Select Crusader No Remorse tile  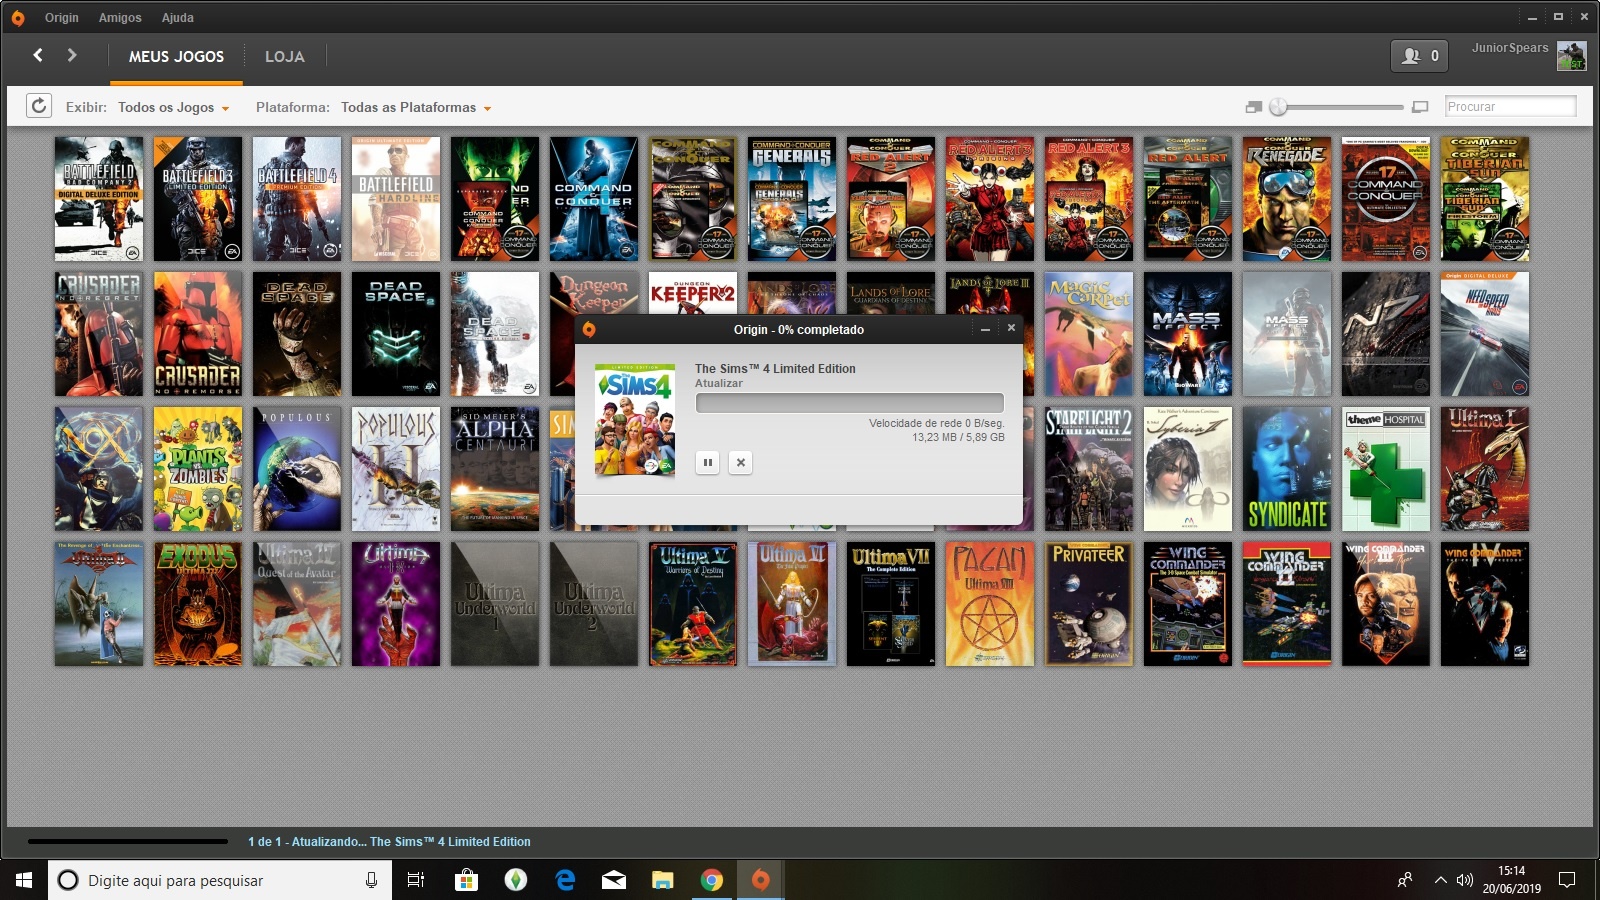[x=198, y=334]
